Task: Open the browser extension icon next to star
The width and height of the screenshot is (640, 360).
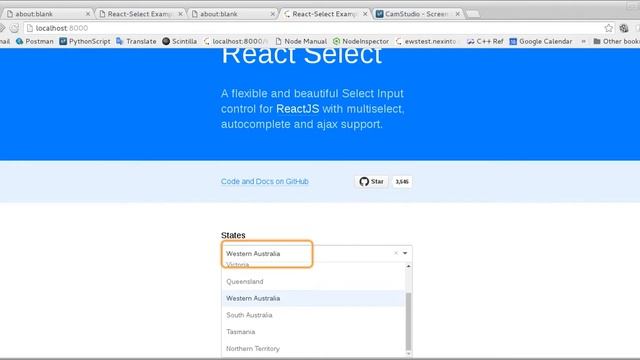Action: (x=624, y=28)
